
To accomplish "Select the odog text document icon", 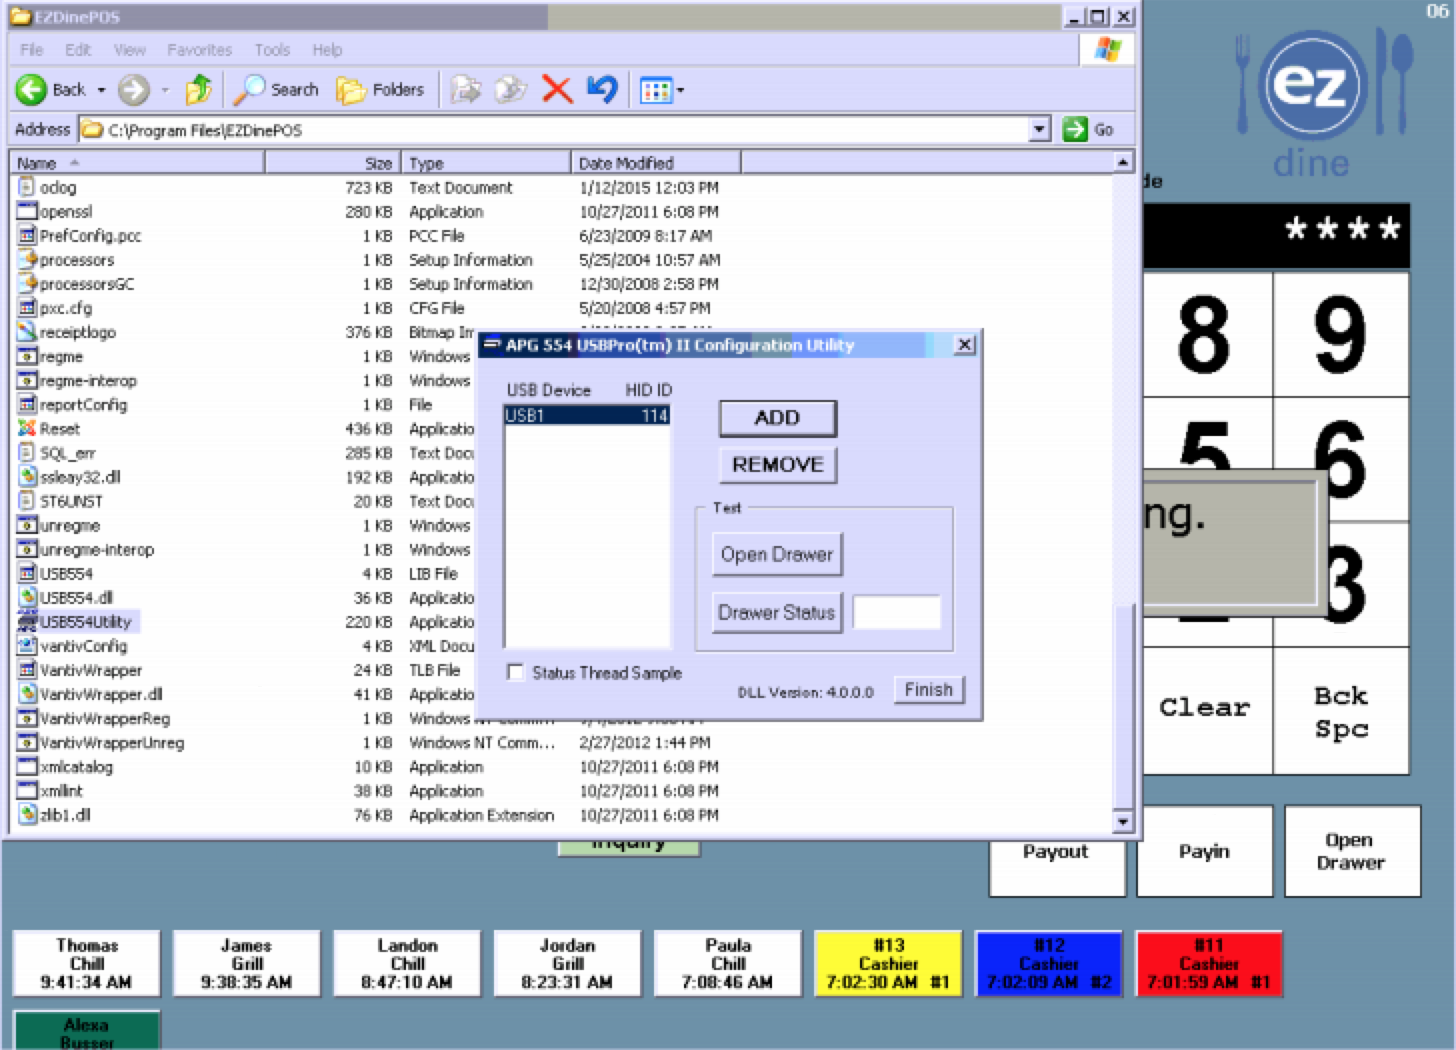I will click(27, 187).
